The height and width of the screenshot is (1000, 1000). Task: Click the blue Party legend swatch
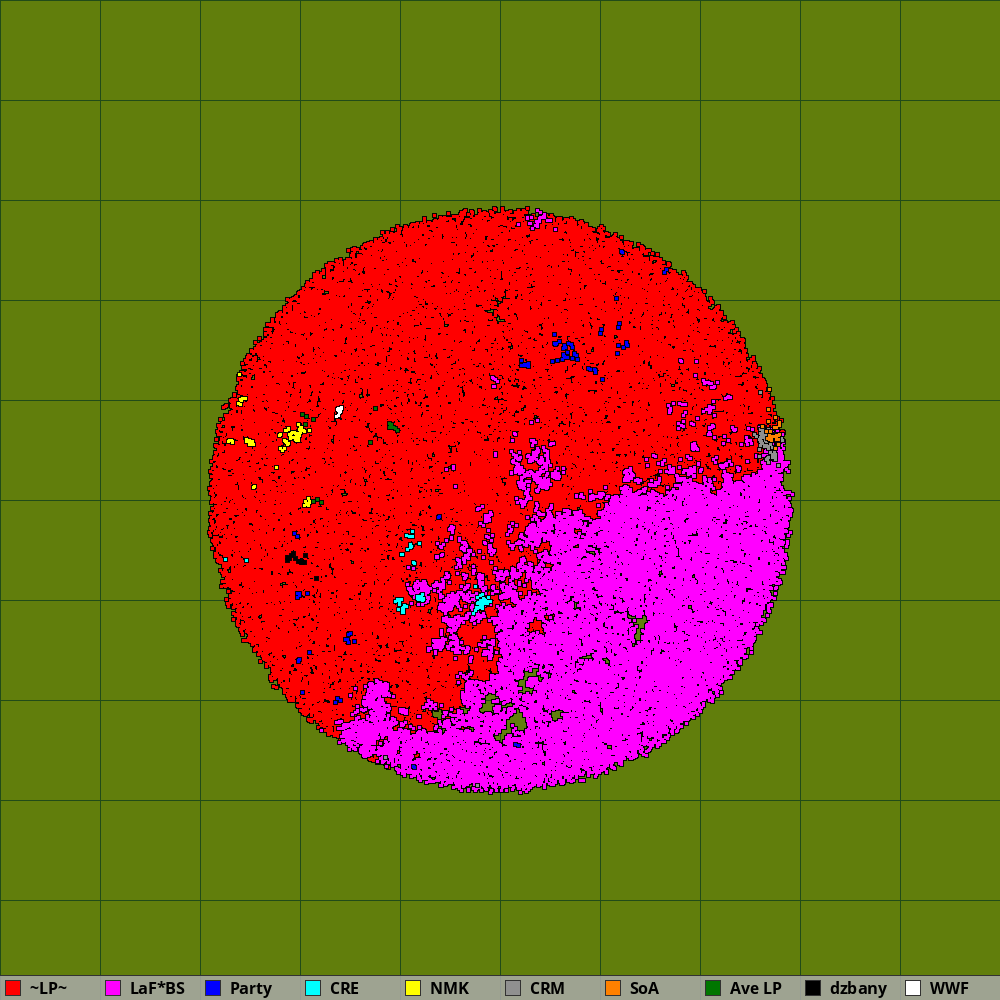pyautogui.click(x=213, y=988)
